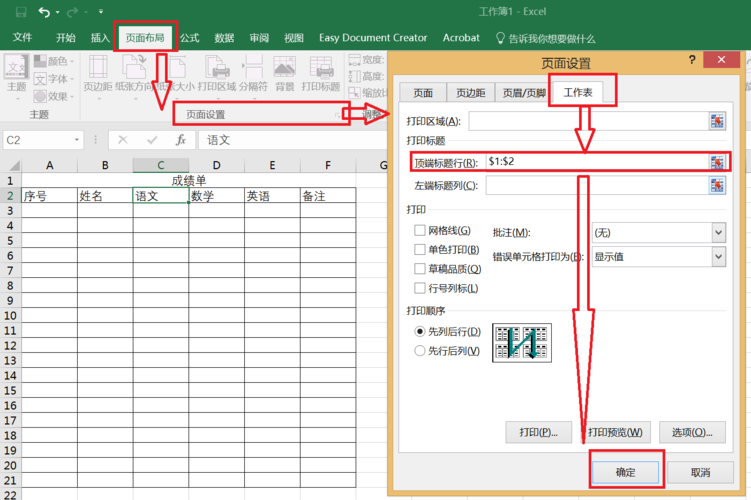Select the 工作表 dialog tab
The width and height of the screenshot is (751, 500).
[x=578, y=92]
